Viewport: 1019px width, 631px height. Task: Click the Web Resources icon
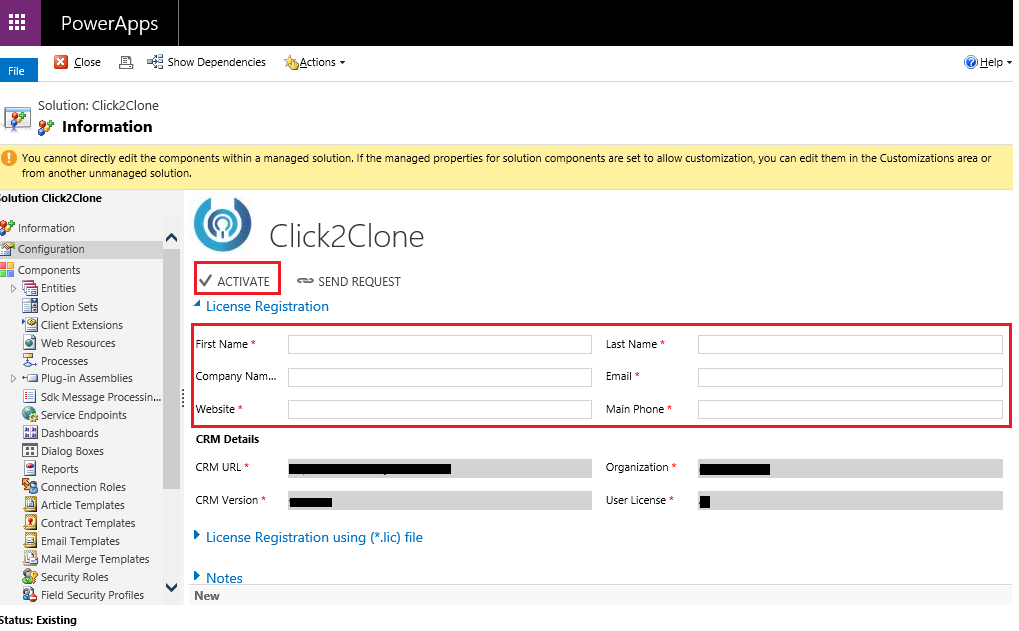tap(30, 342)
